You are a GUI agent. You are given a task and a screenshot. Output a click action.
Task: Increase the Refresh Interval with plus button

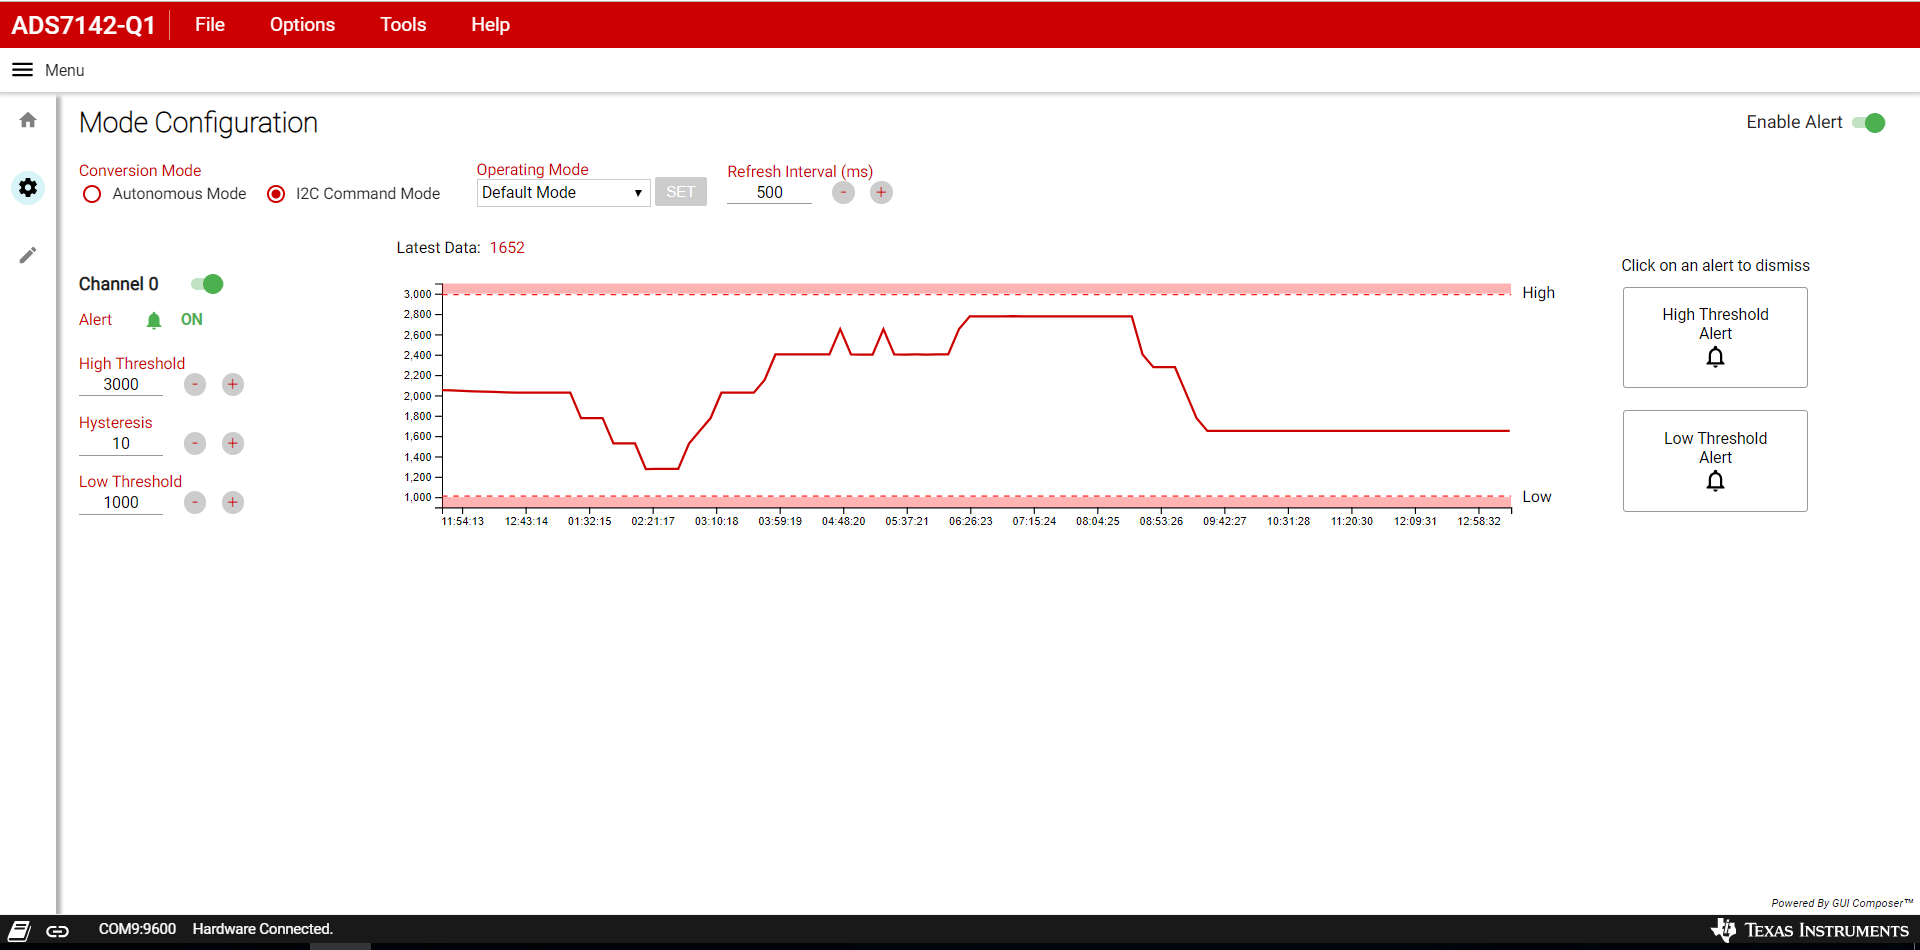(881, 193)
